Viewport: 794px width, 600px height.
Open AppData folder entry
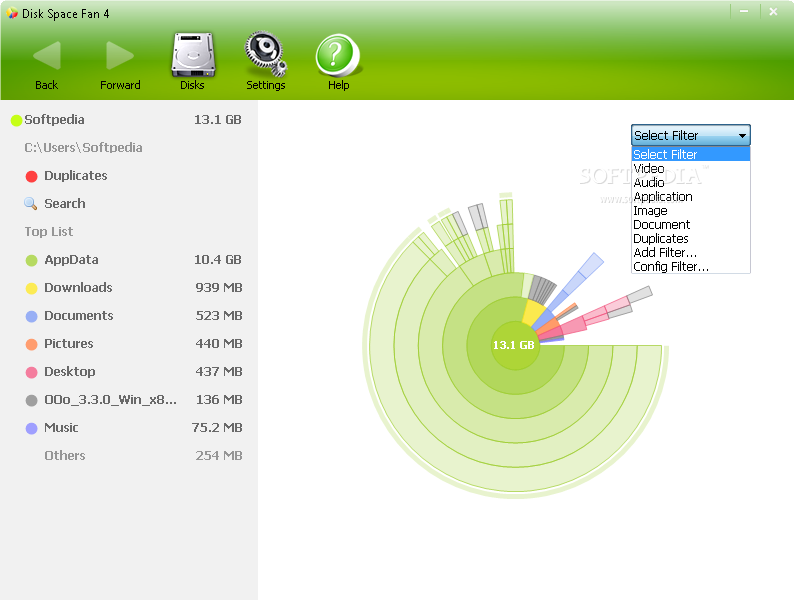coord(71,260)
